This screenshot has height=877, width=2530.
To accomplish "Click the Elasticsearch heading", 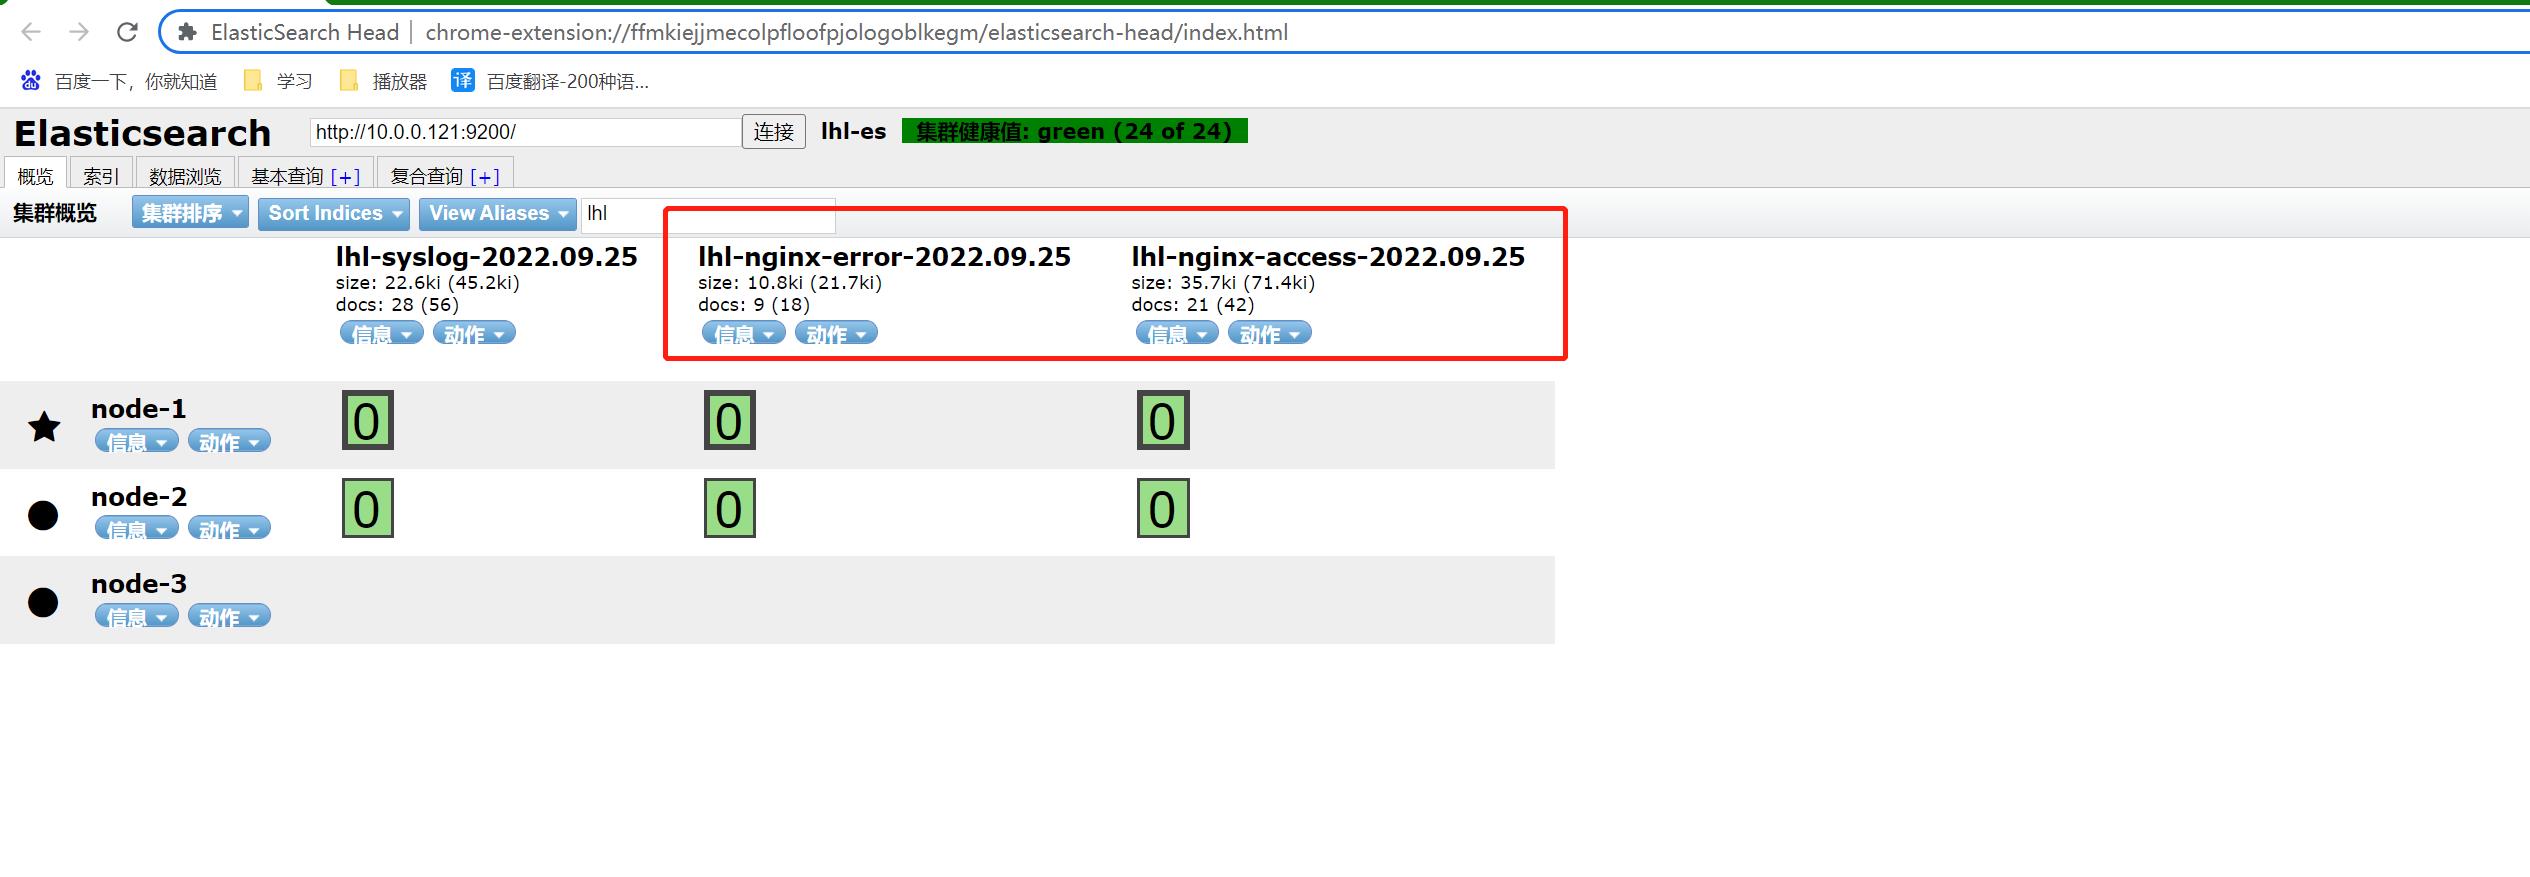I will pos(142,133).
